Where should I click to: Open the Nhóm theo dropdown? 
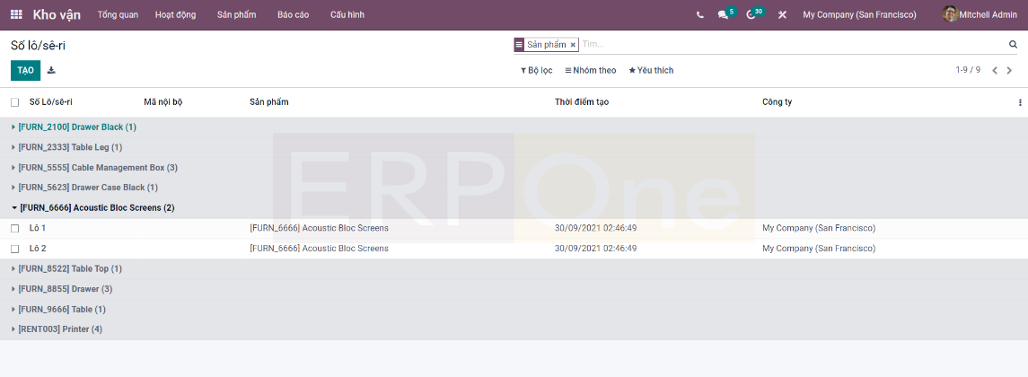click(x=591, y=70)
